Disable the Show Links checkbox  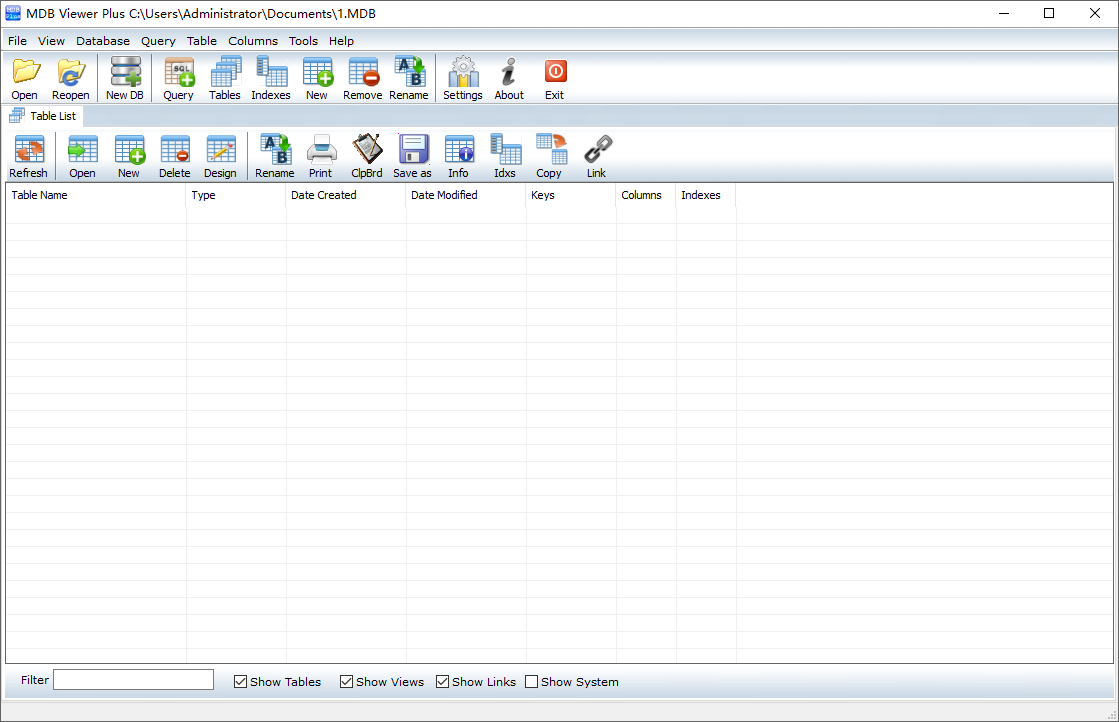(442, 682)
